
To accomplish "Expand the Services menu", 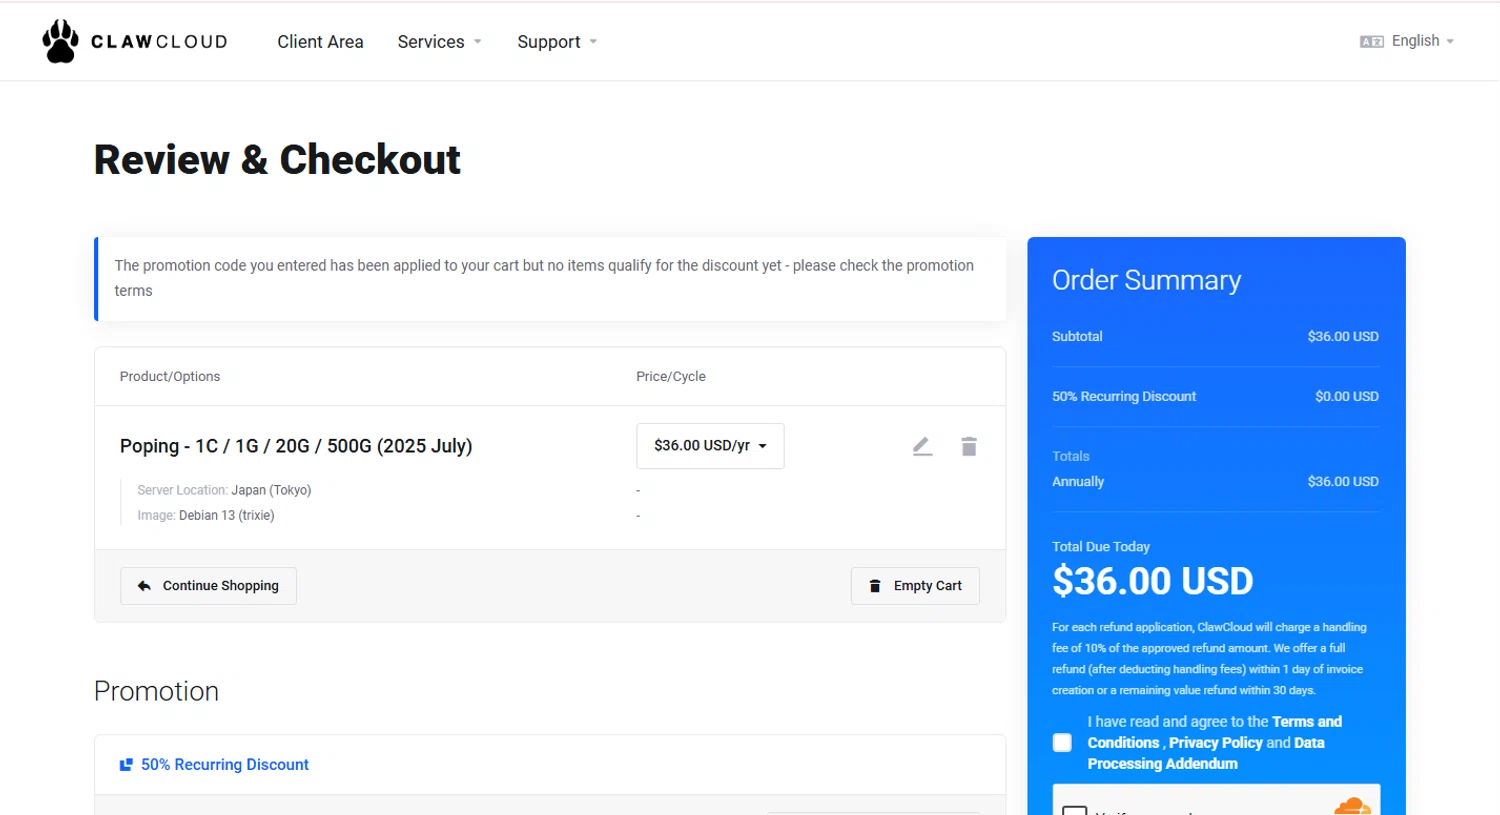I will [439, 42].
